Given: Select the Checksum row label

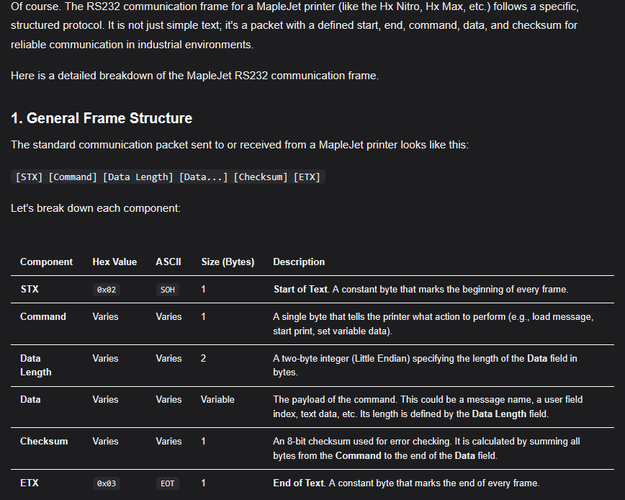Looking at the screenshot, I should 44,441.
